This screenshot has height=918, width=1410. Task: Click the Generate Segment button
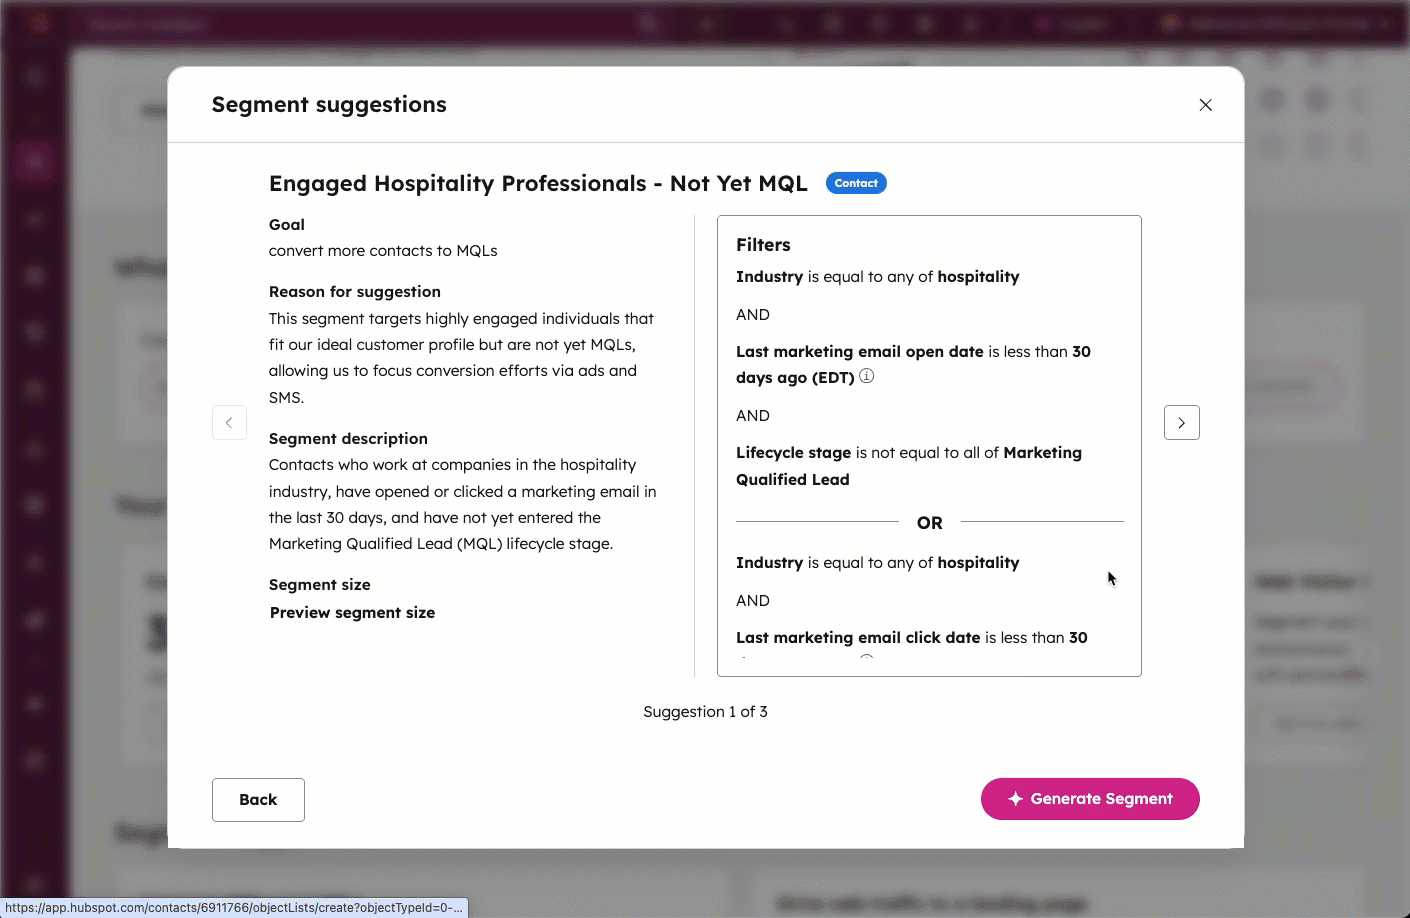pos(1090,799)
